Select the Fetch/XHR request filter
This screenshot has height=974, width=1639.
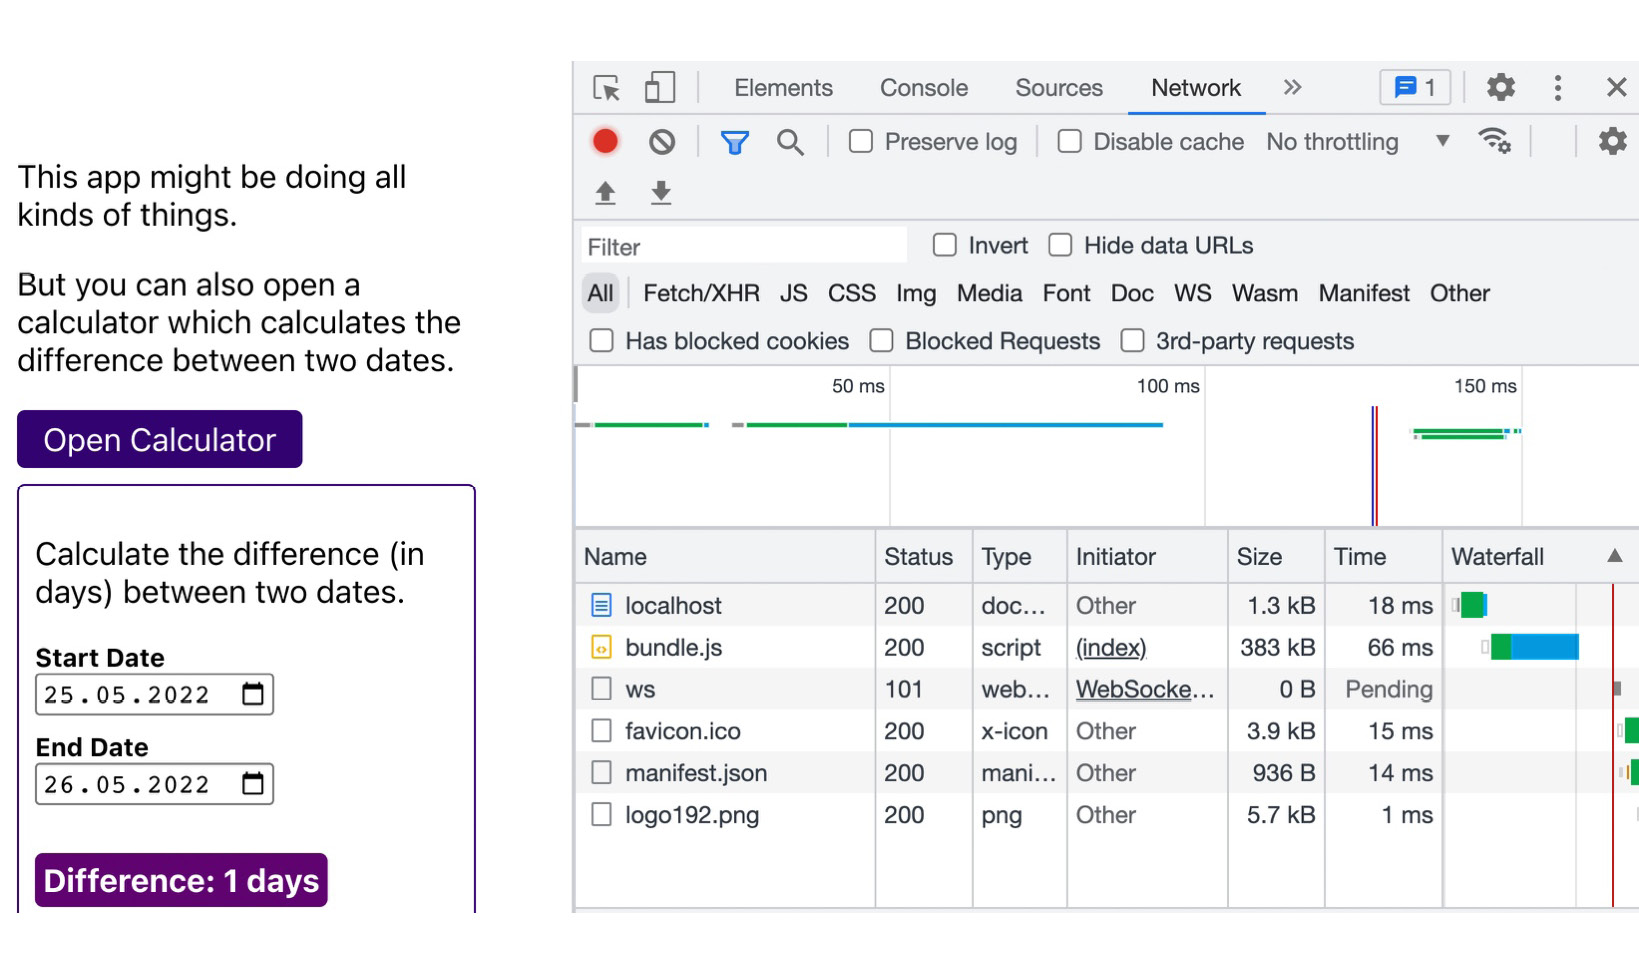pos(700,293)
